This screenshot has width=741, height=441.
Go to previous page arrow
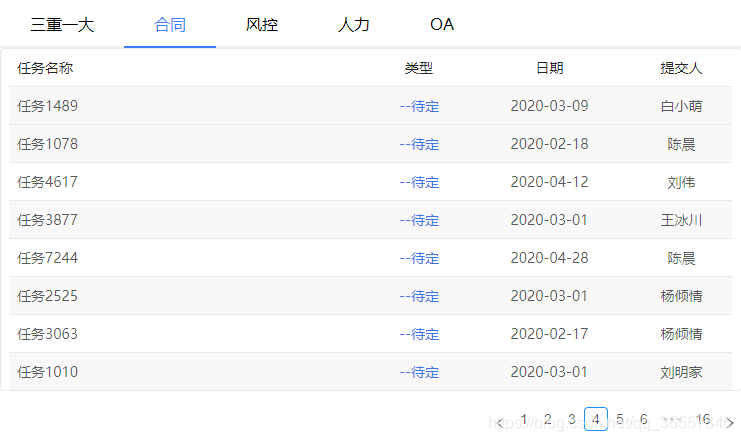tap(500, 421)
